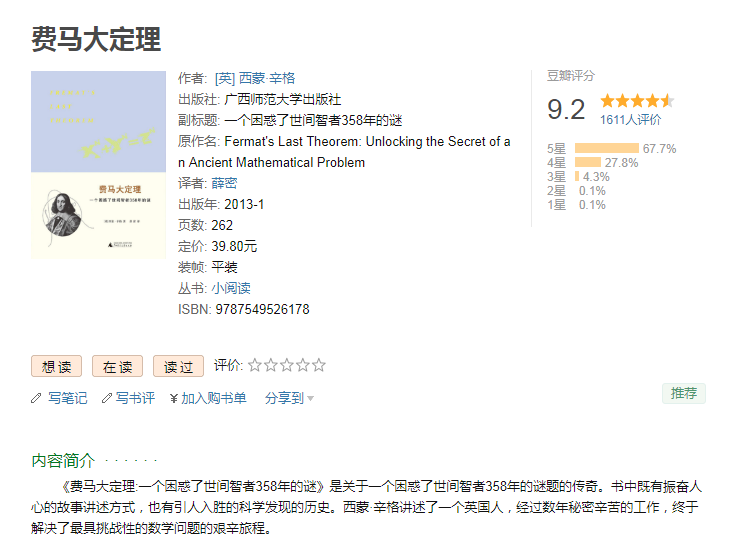
Task: Mark the book as 在读
Action: pos(117,367)
